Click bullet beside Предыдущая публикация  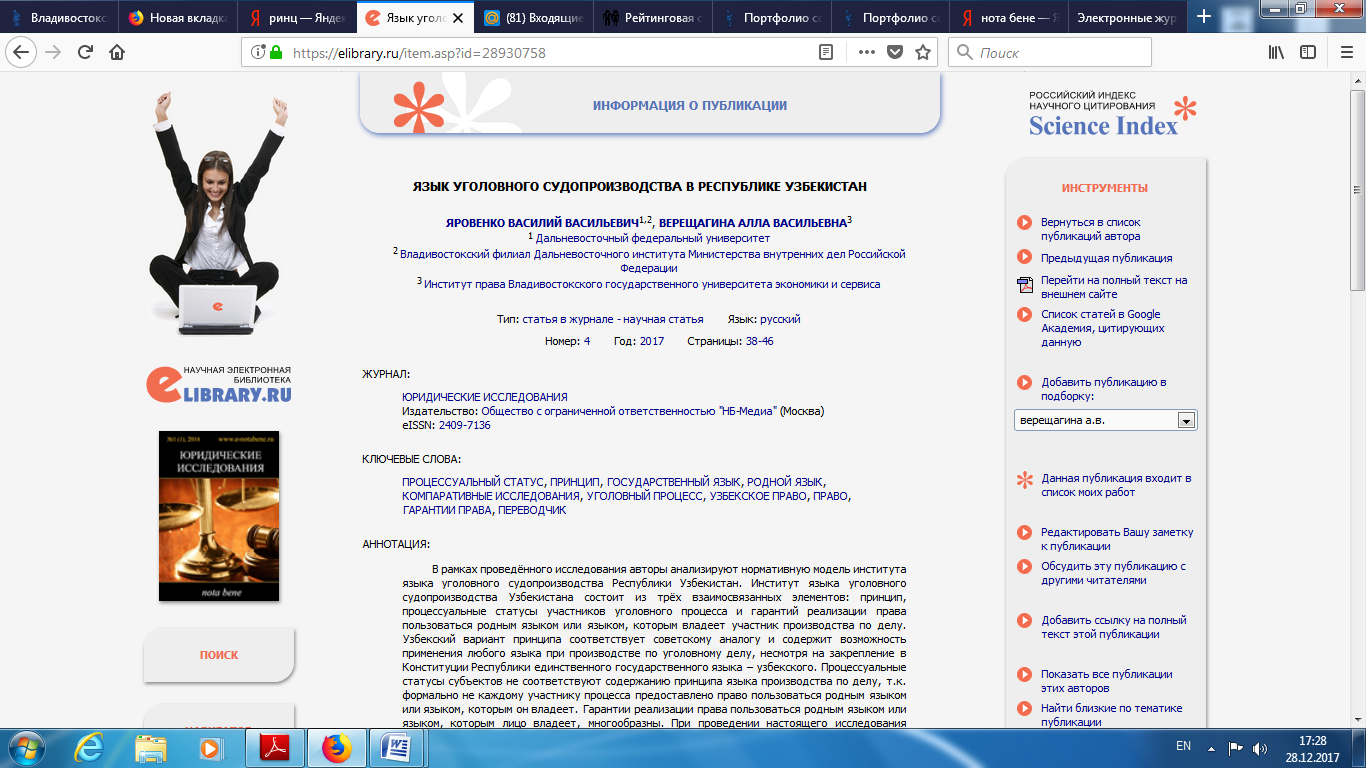1024,257
